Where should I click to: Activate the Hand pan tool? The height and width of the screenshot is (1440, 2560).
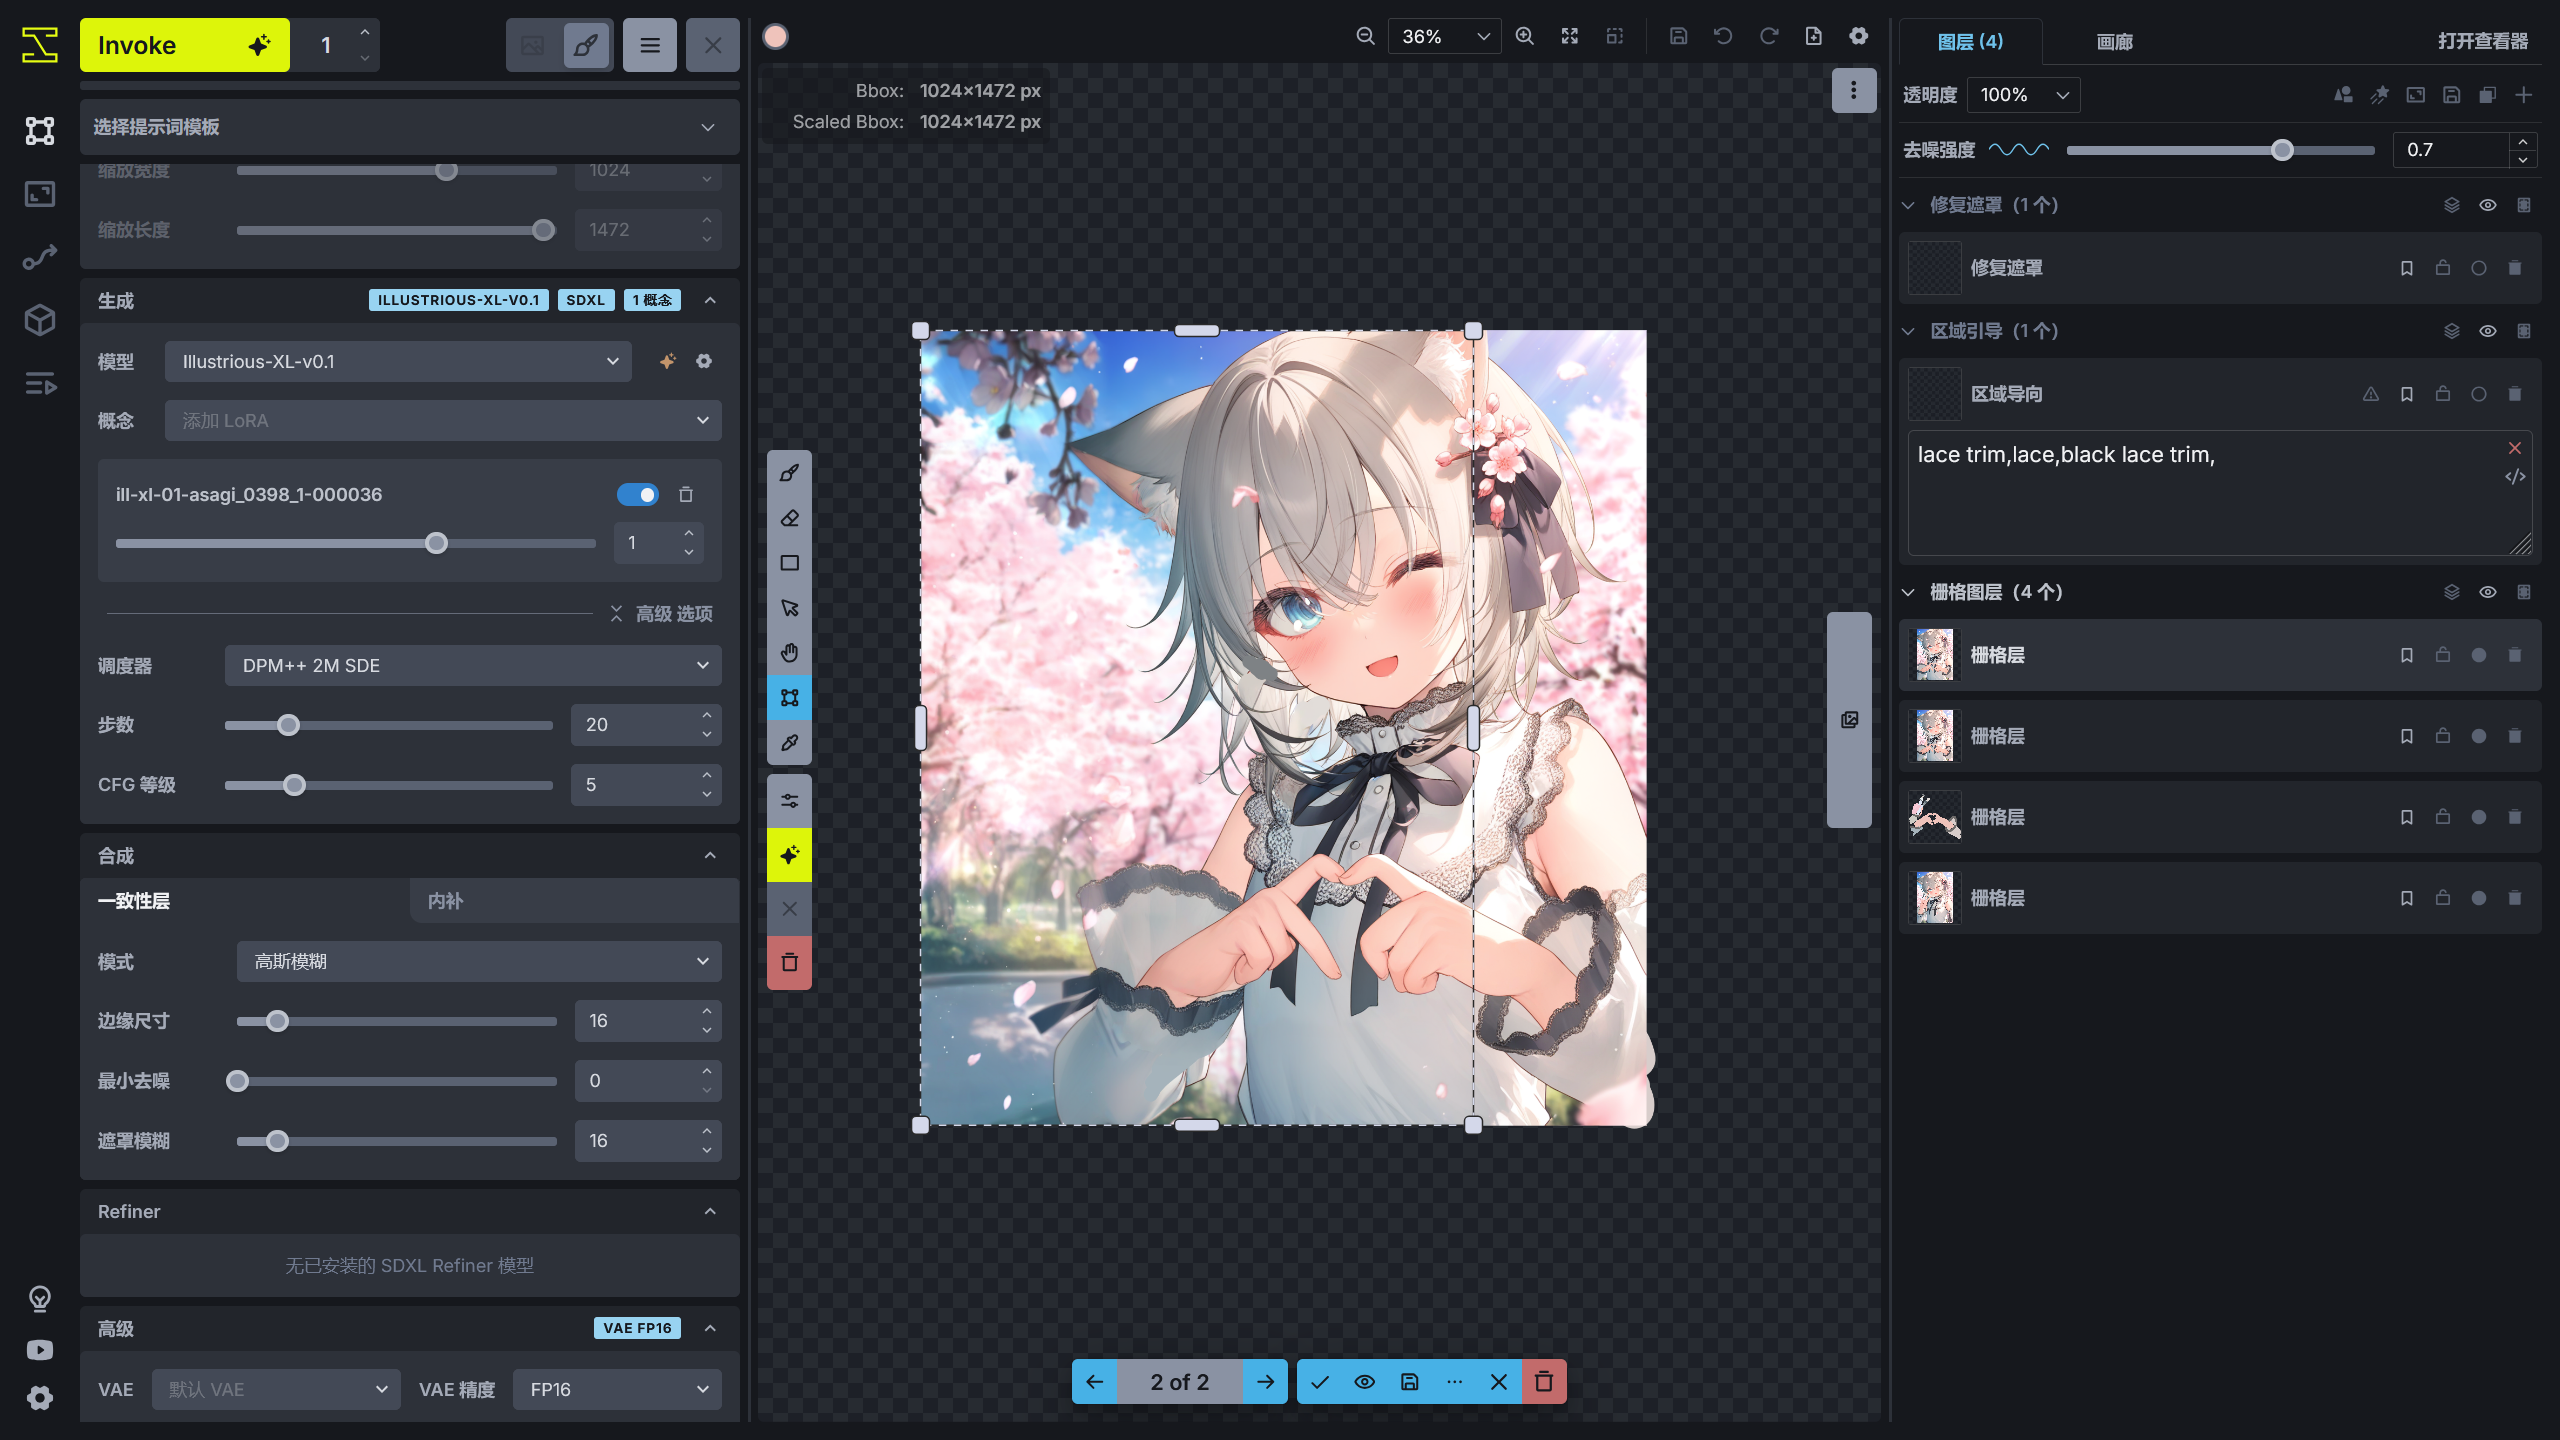click(789, 652)
